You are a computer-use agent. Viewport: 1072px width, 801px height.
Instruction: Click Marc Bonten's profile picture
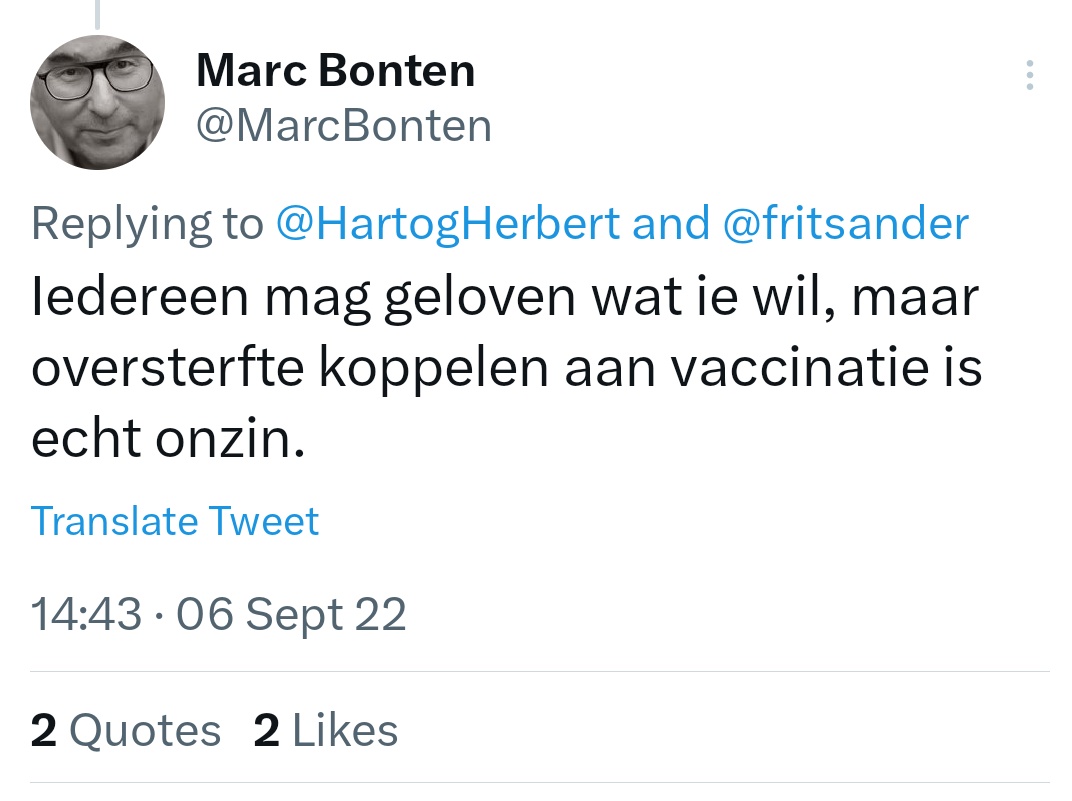click(x=98, y=102)
